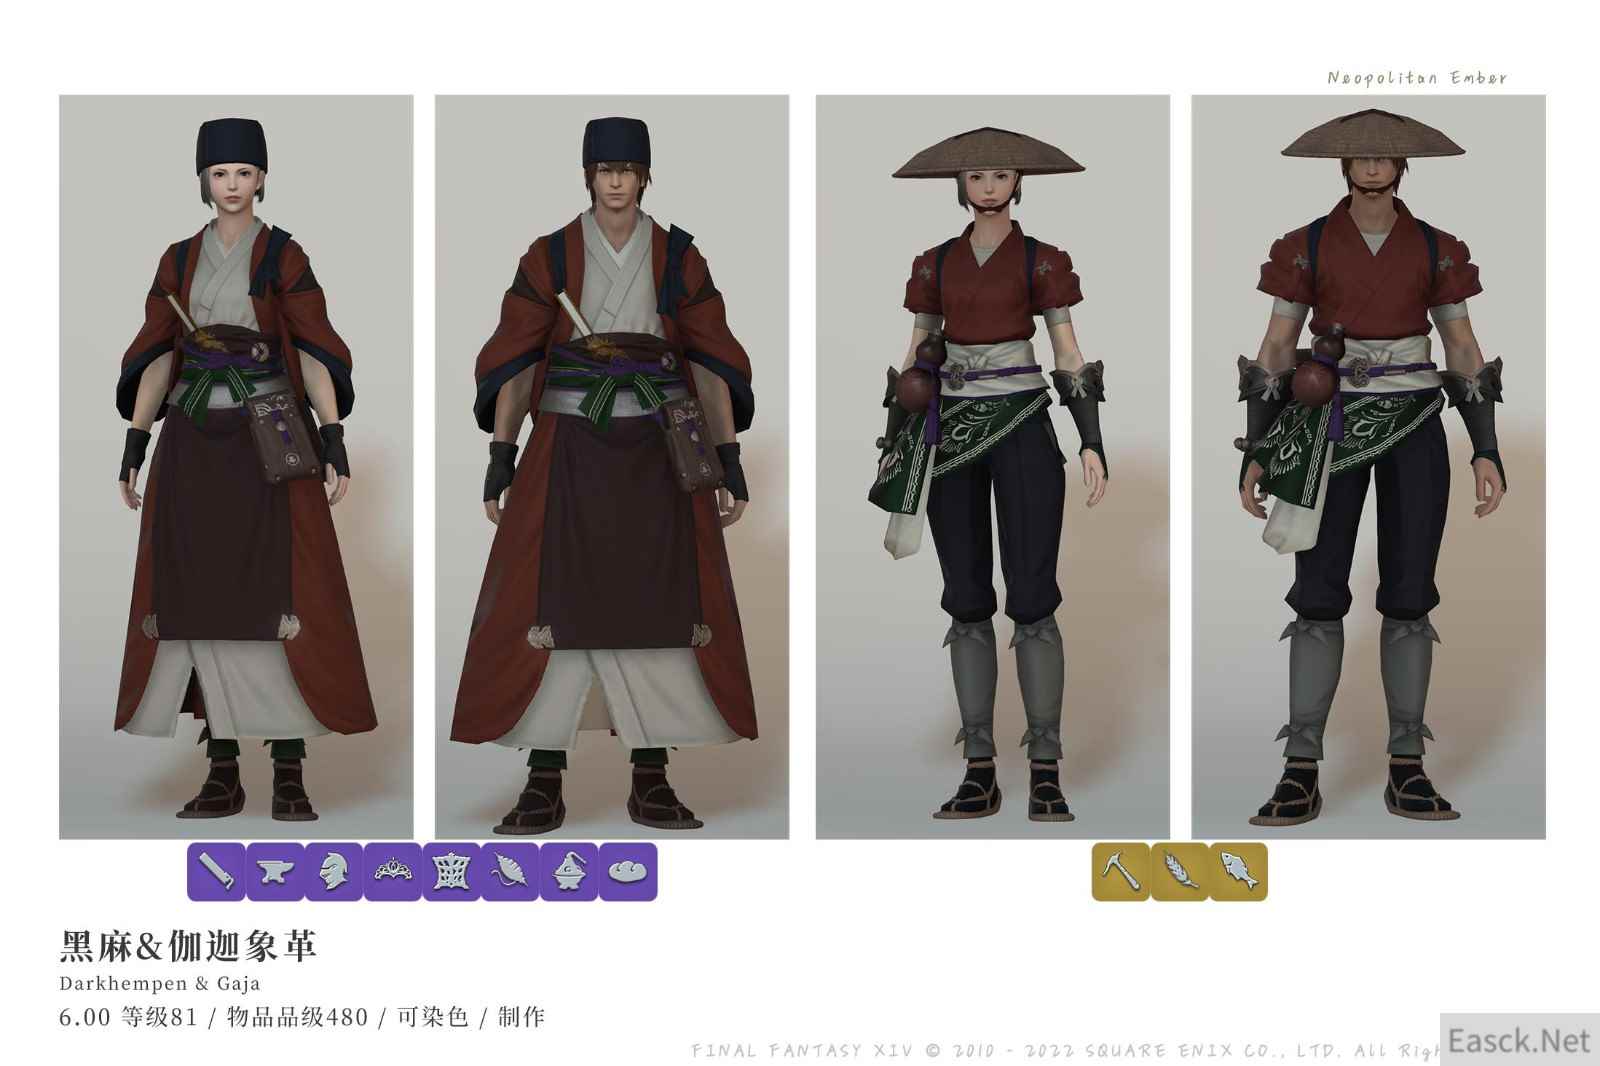The height and width of the screenshot is (1066, 1600).
Task: Click the FINAL FANTASY XIV copyright notice
Action: point(1065,1050)
